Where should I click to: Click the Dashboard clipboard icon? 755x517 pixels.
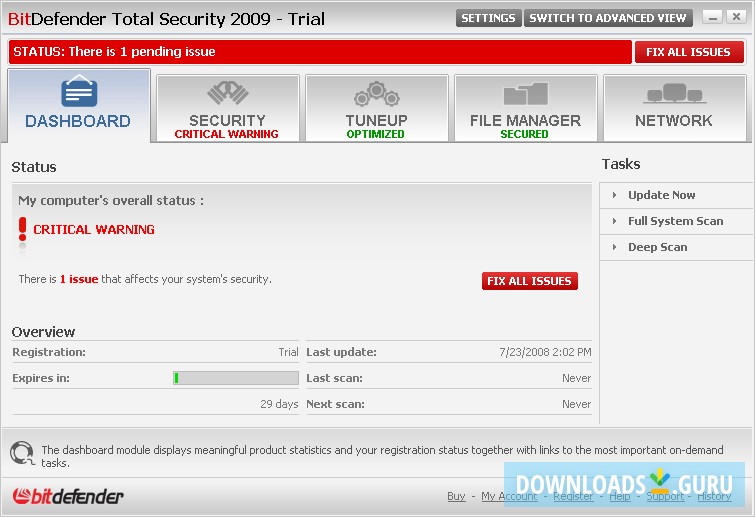pyautogui.click(x=79, y=91)
